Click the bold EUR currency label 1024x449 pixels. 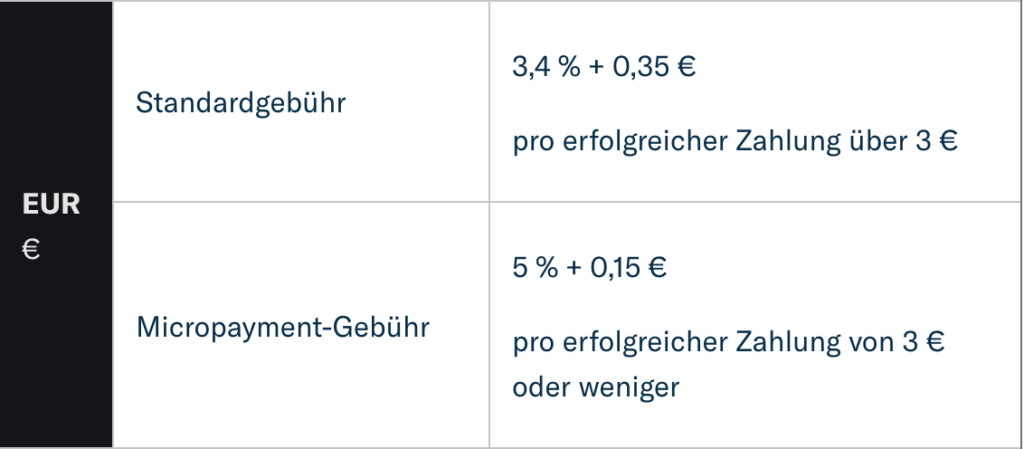tap(51, 205)
